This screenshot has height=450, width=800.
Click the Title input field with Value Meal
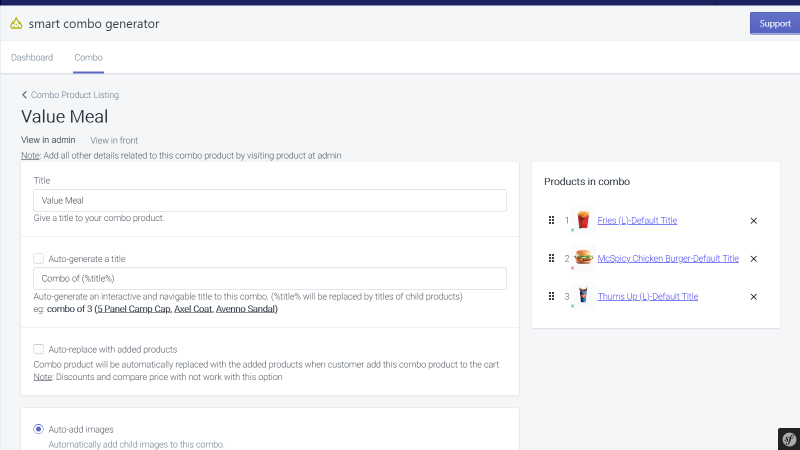[270, 201]
